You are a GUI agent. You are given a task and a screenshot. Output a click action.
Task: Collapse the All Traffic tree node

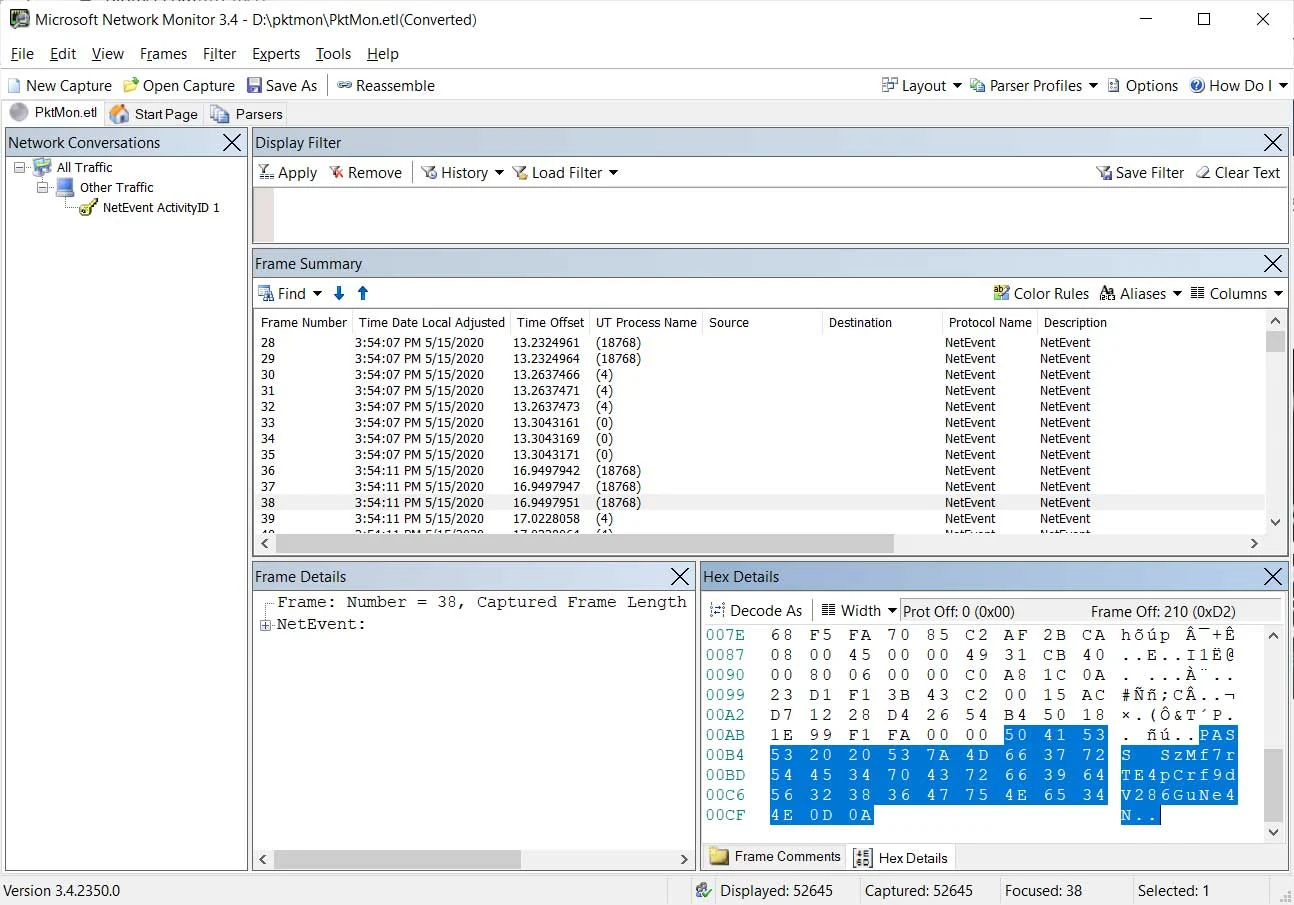click(21, 168)
